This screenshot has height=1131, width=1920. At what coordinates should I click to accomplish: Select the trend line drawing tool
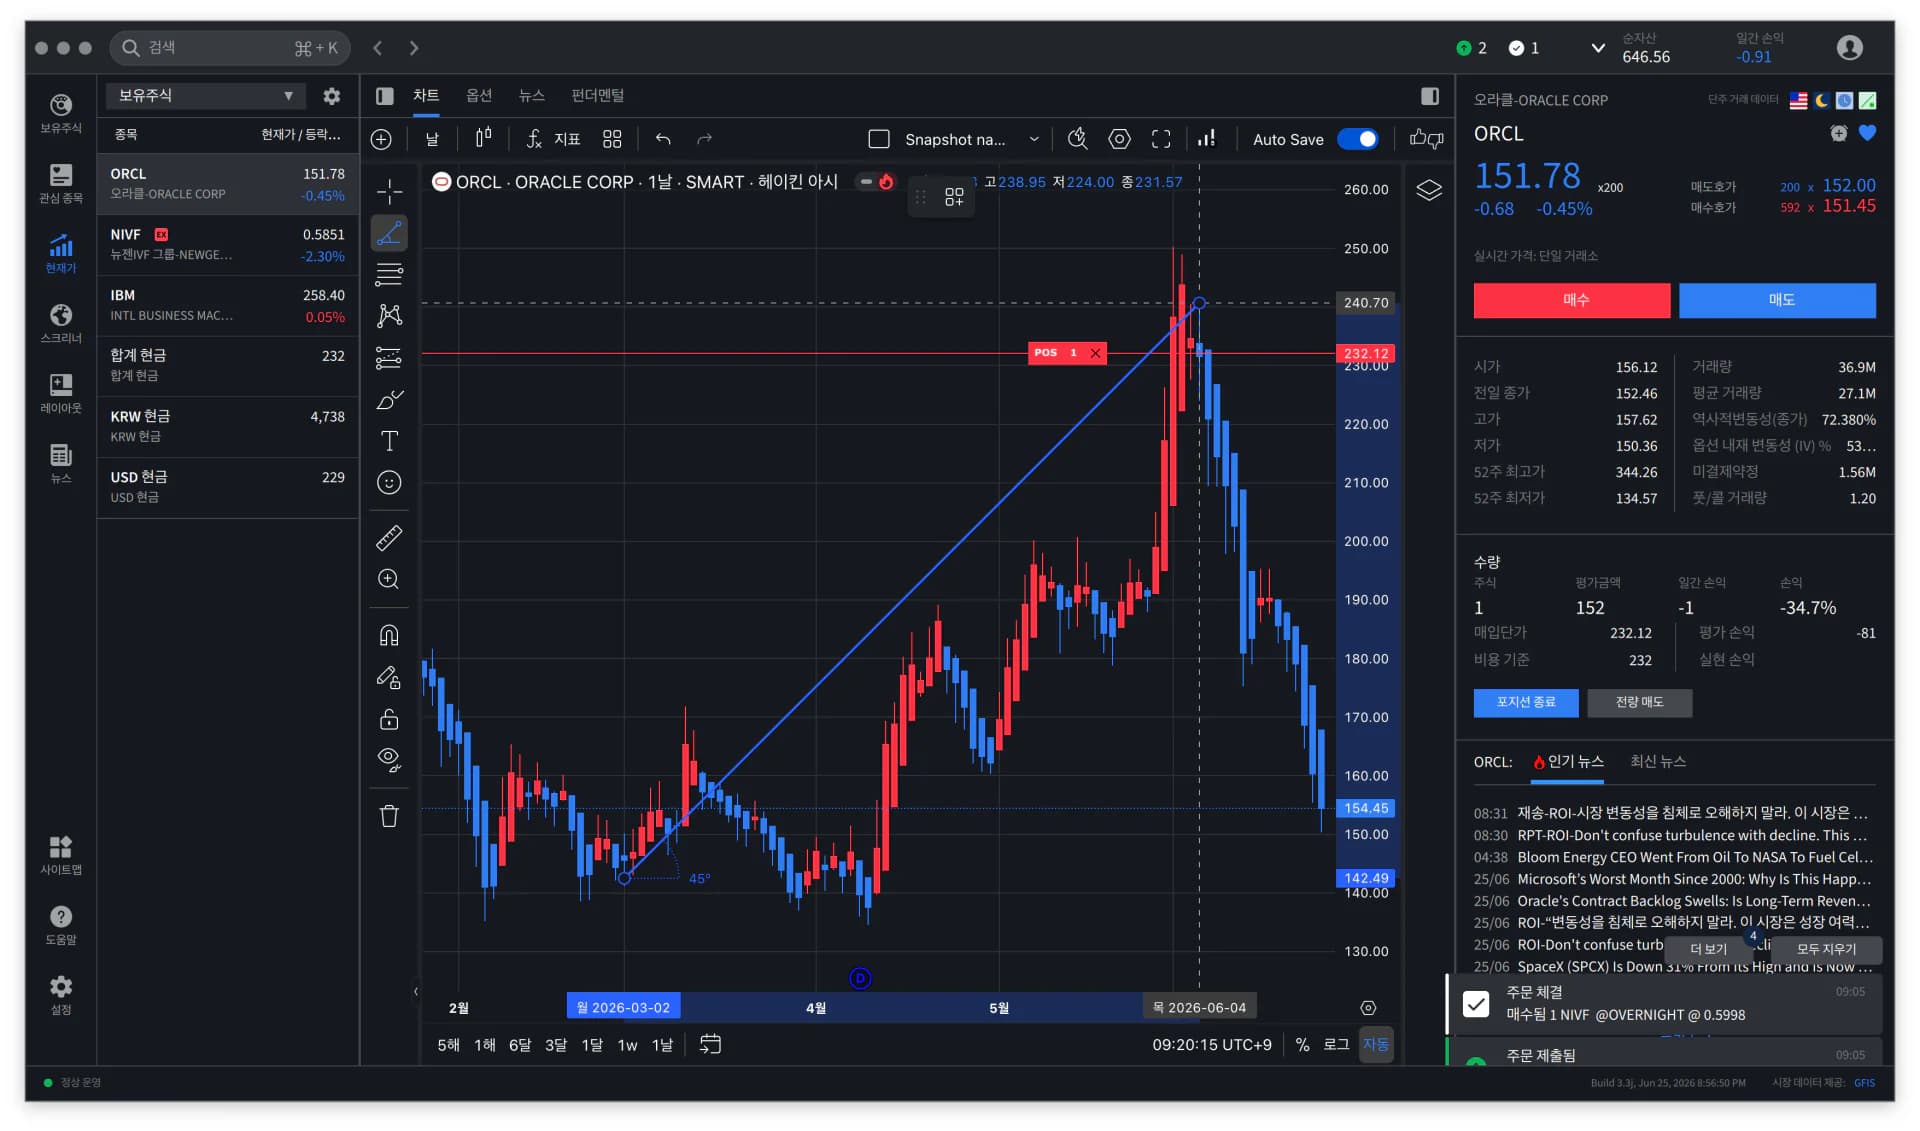pyautogui.click(x=389, y=233)
